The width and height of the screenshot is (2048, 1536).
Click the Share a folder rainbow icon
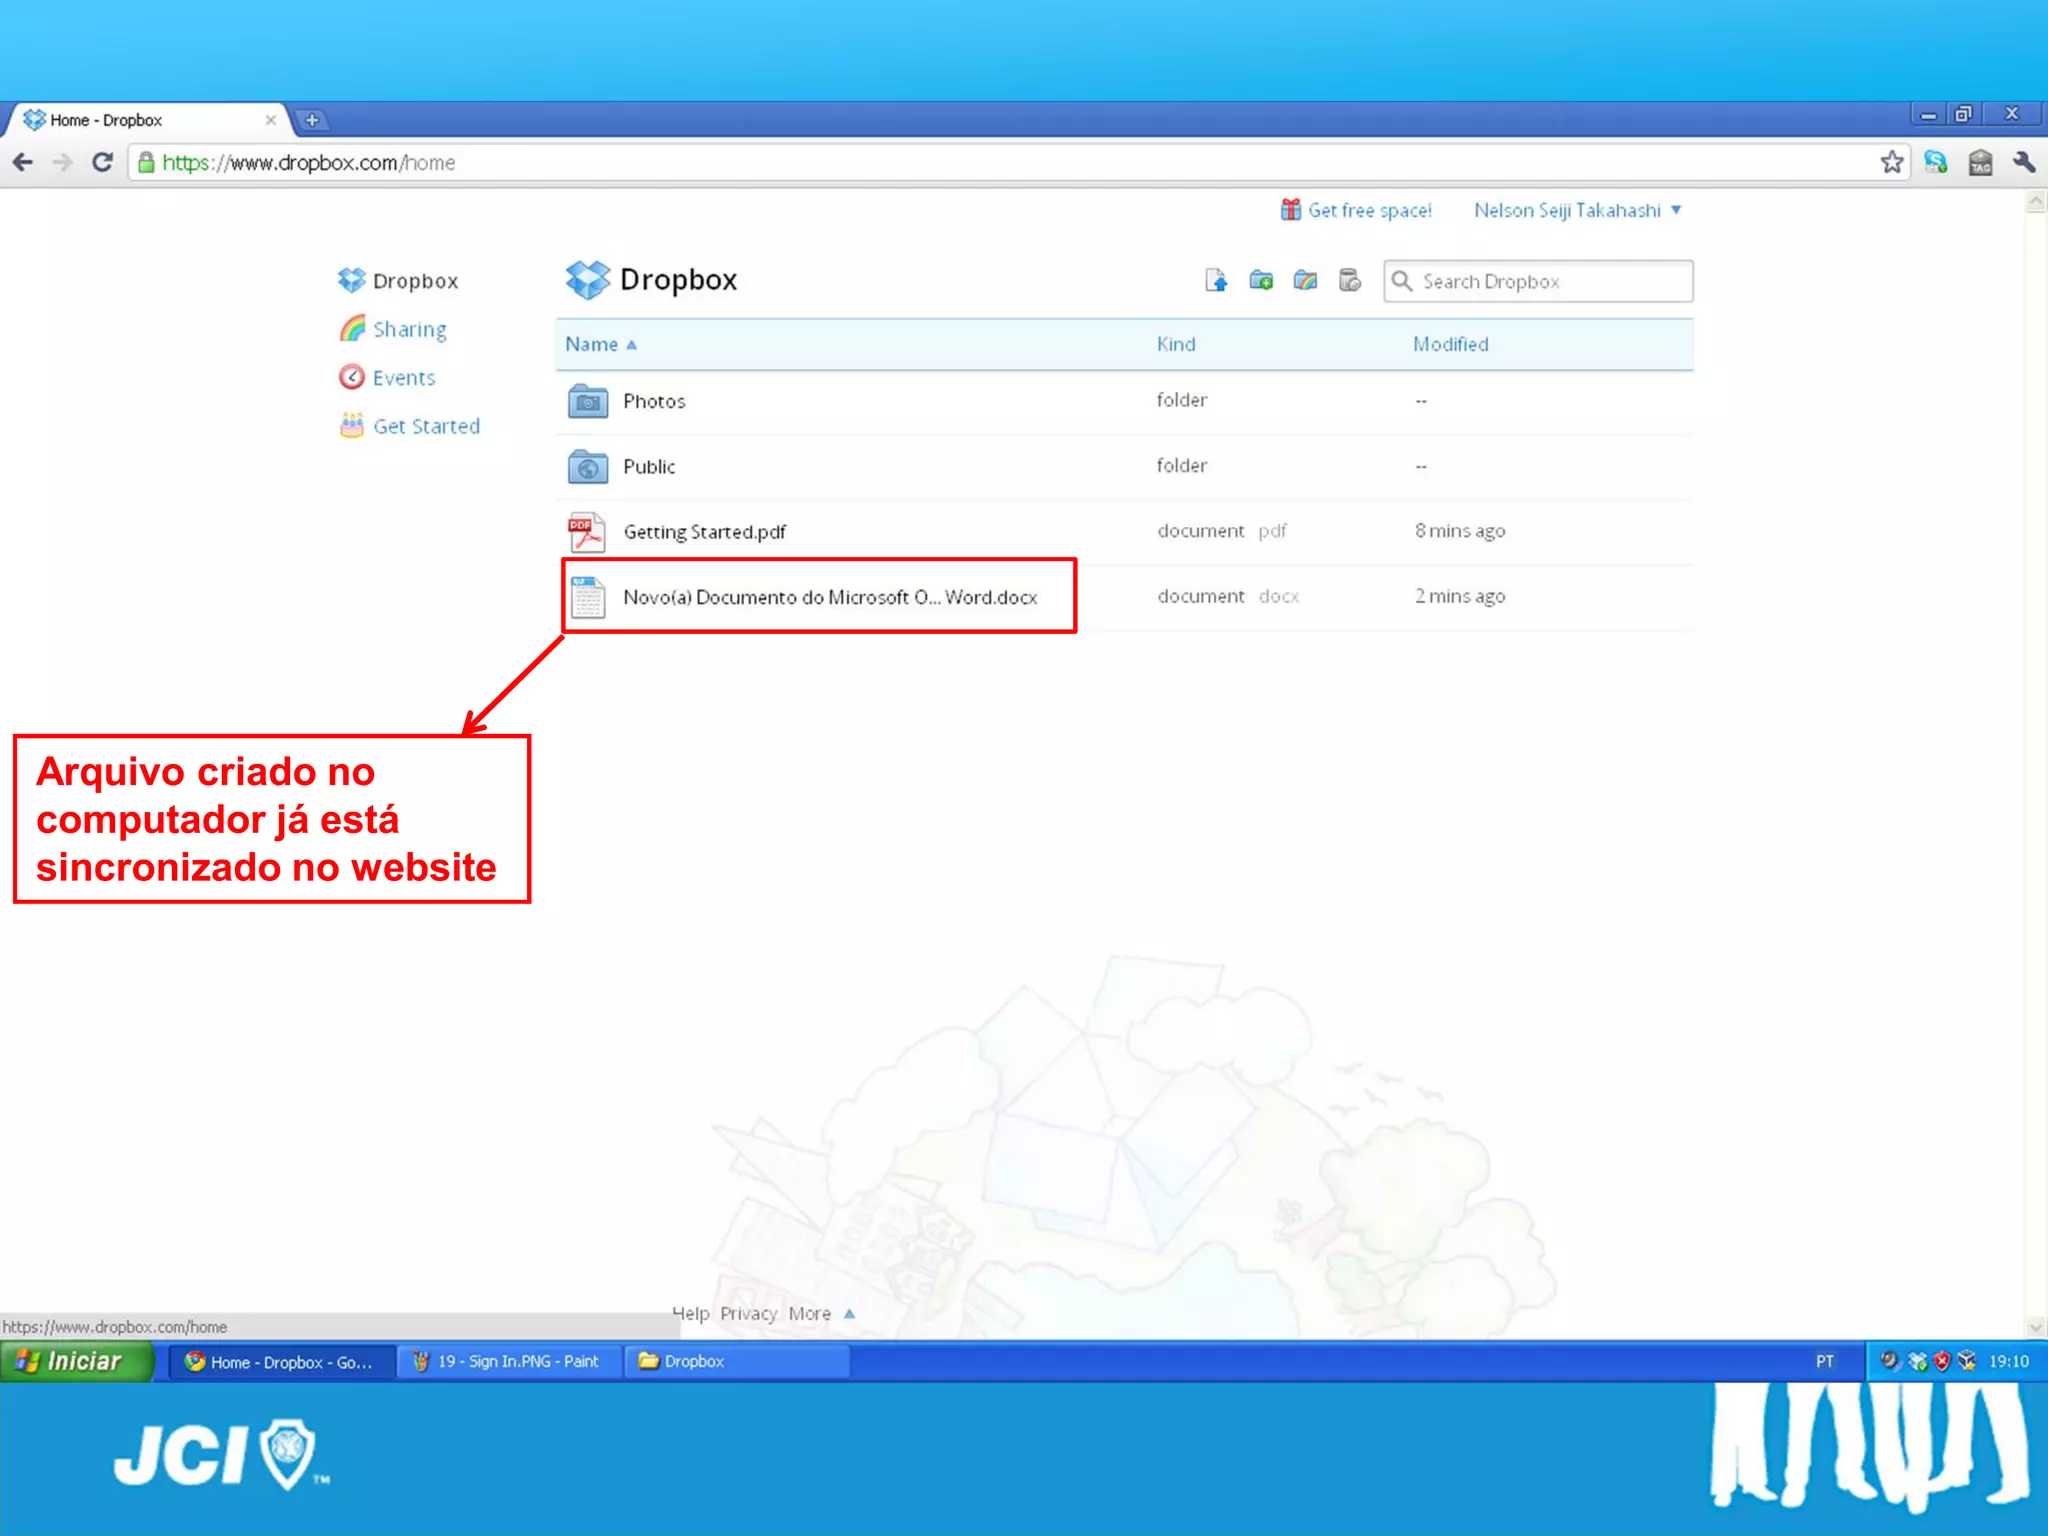(1305, 281)
